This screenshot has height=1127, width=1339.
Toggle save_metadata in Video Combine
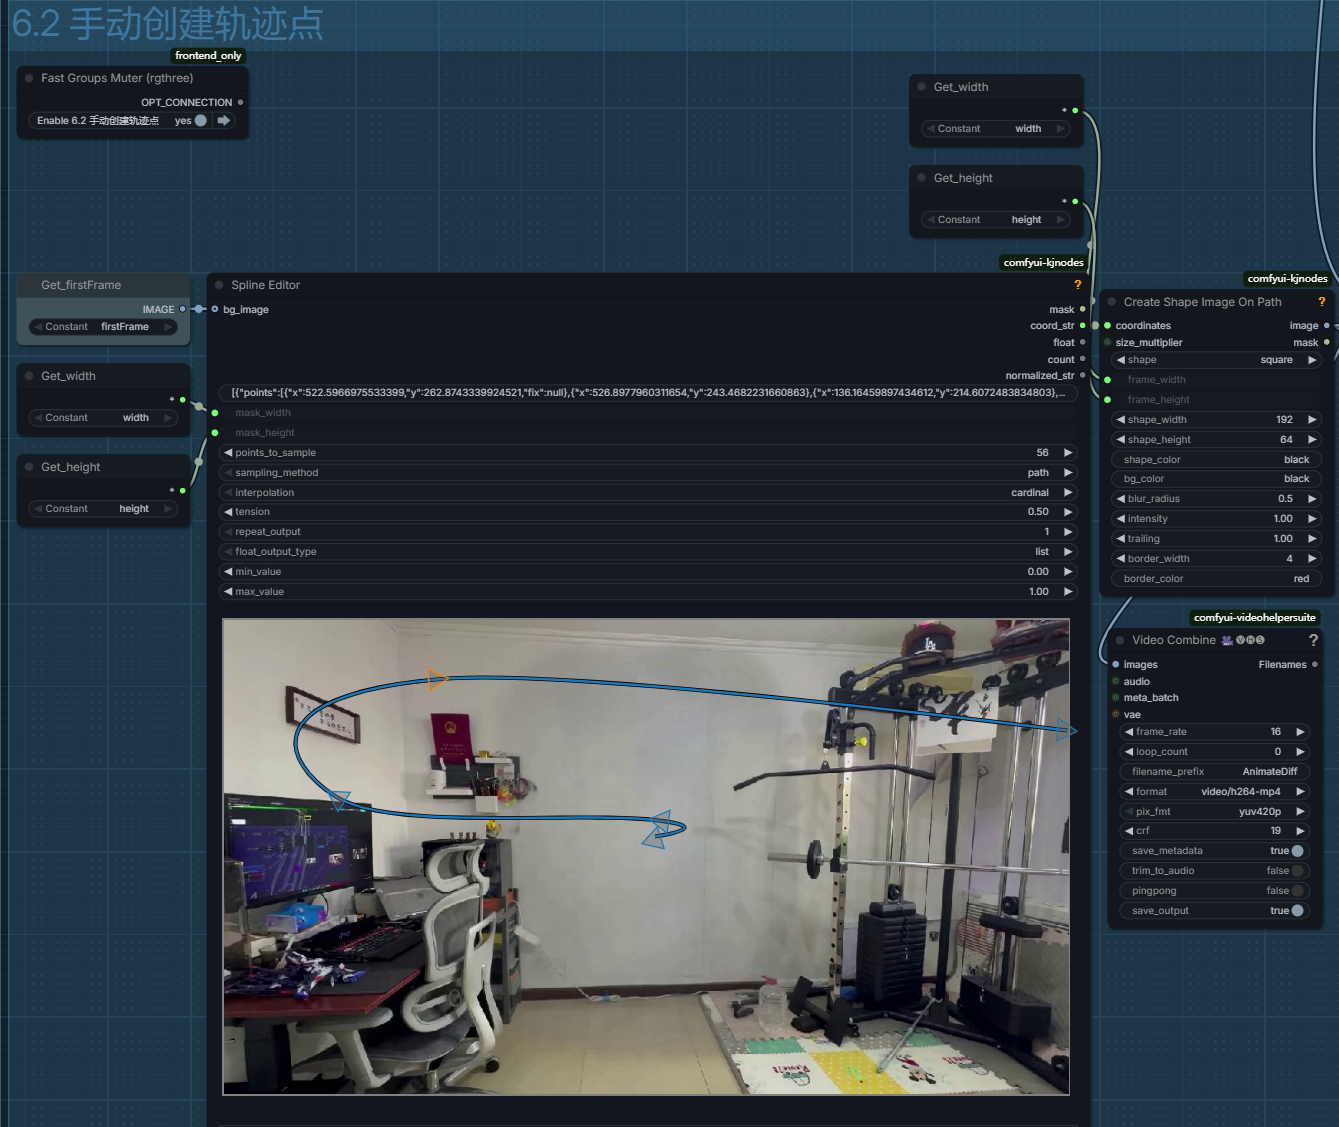coord(1297,851)
